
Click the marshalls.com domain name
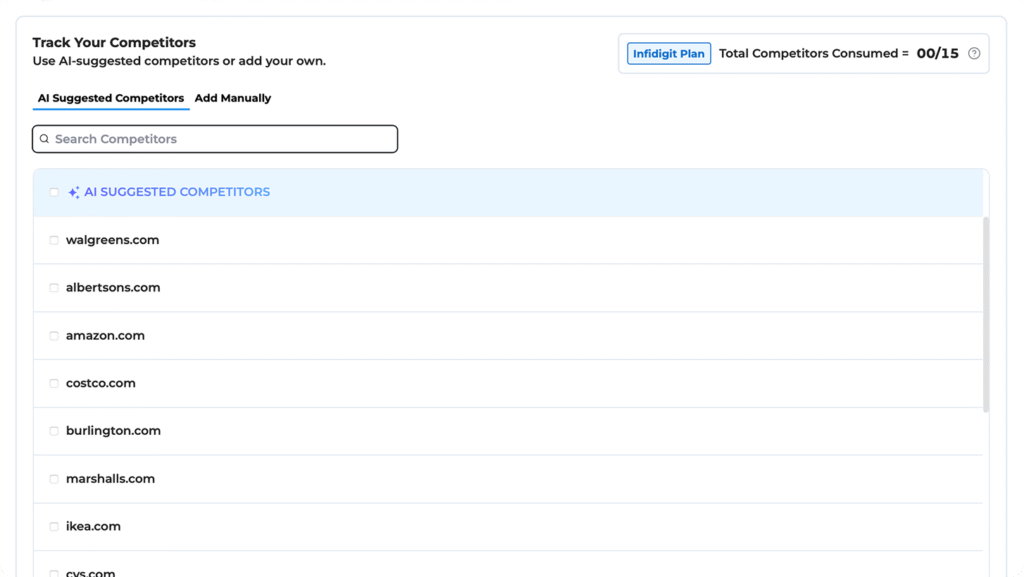tap(110, 479)
